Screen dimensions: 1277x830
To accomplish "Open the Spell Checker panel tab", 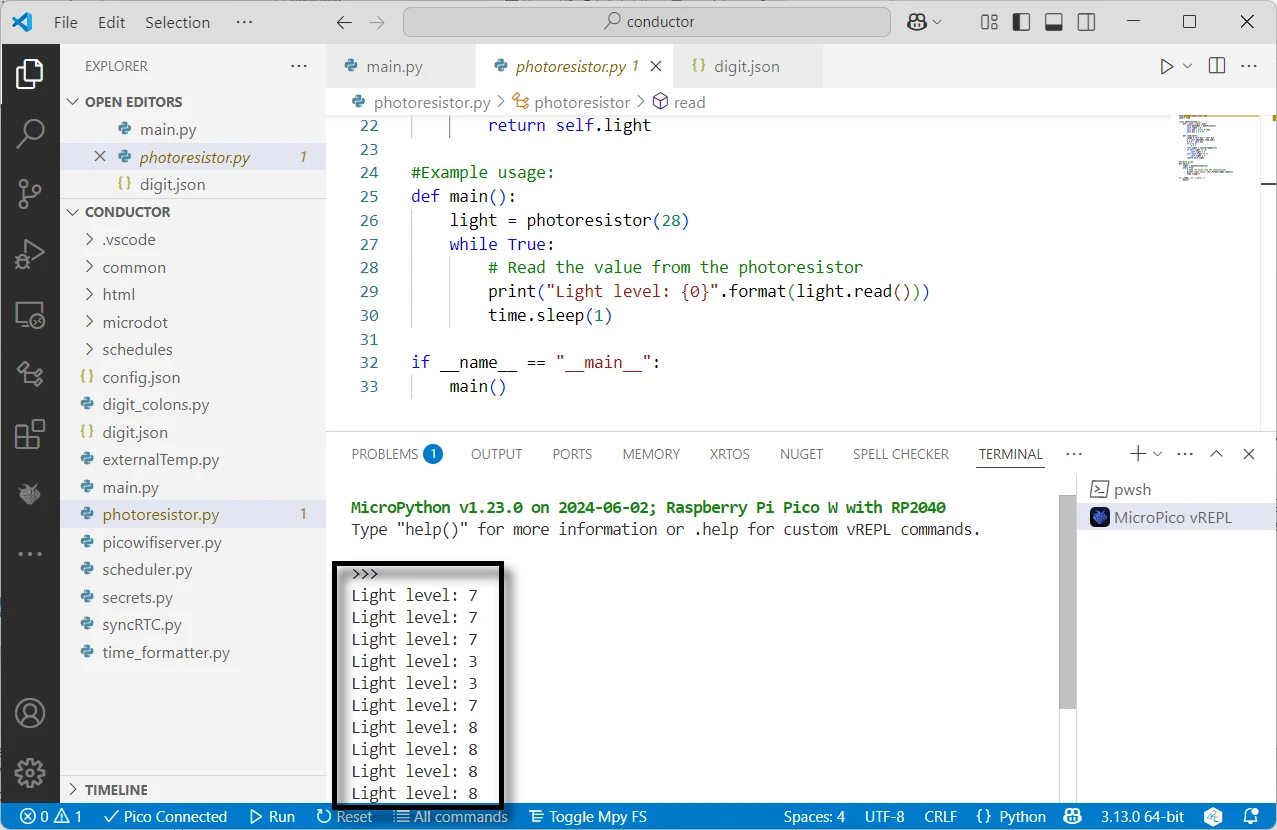I will pos(900,454).
